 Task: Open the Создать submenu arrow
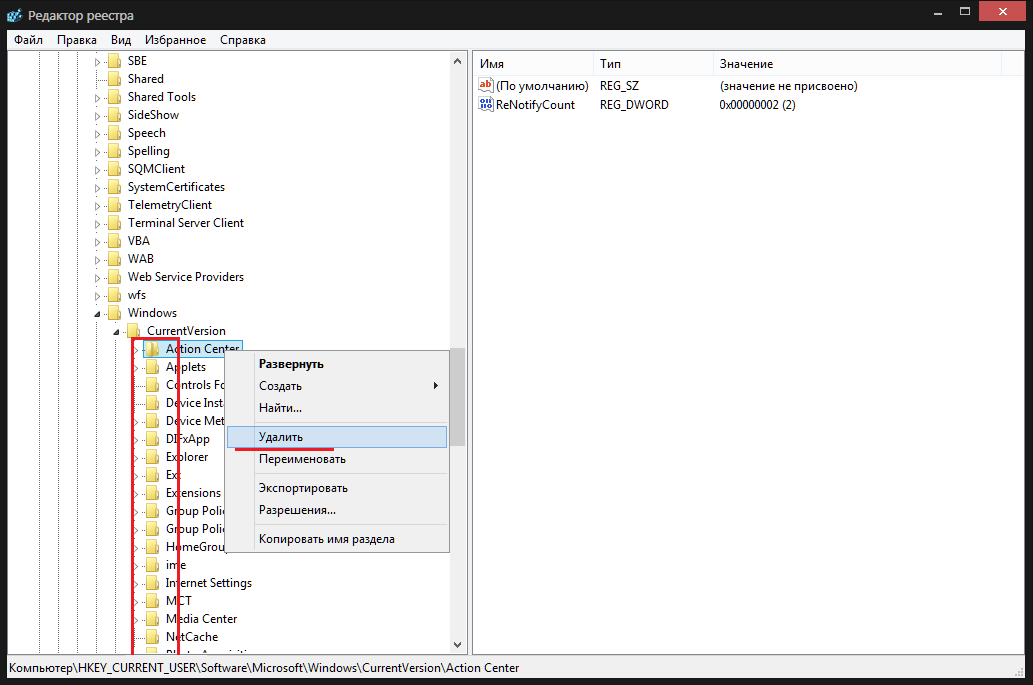click(435, 386)
